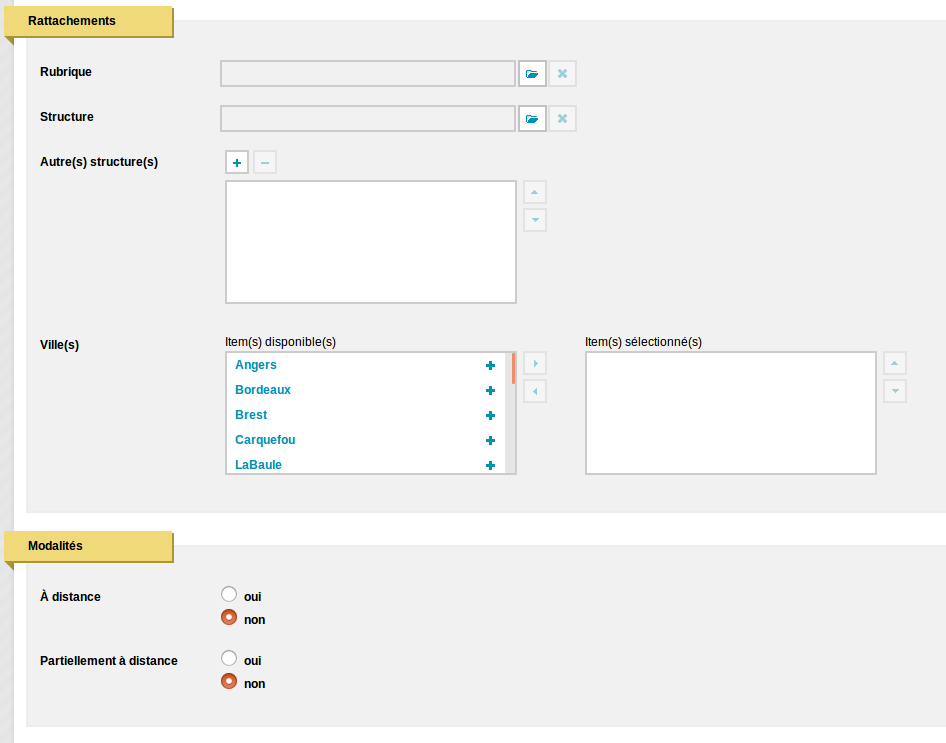This screenshot has width=946, height=743.
Task: Clear the Structure field with X icon
Action: point(562,119)
